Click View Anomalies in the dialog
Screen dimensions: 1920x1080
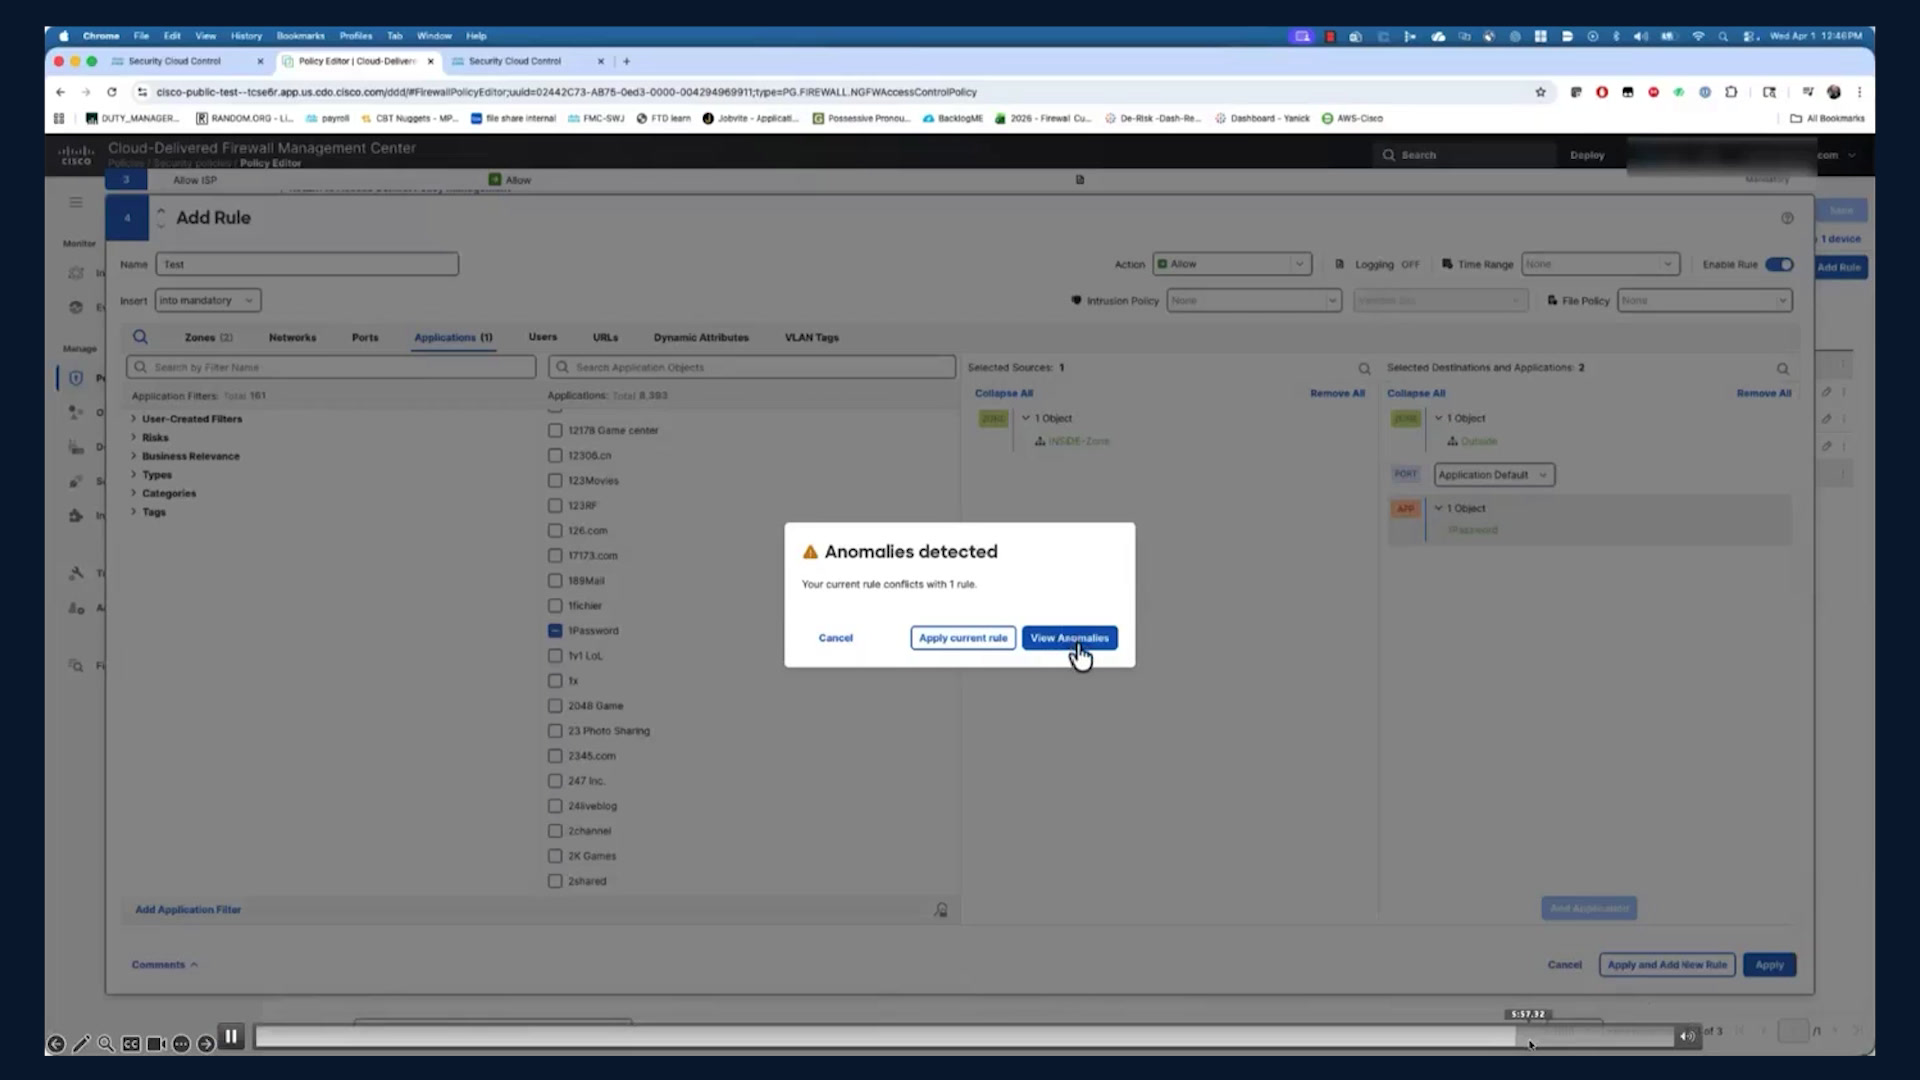(x=1069, y=638)
